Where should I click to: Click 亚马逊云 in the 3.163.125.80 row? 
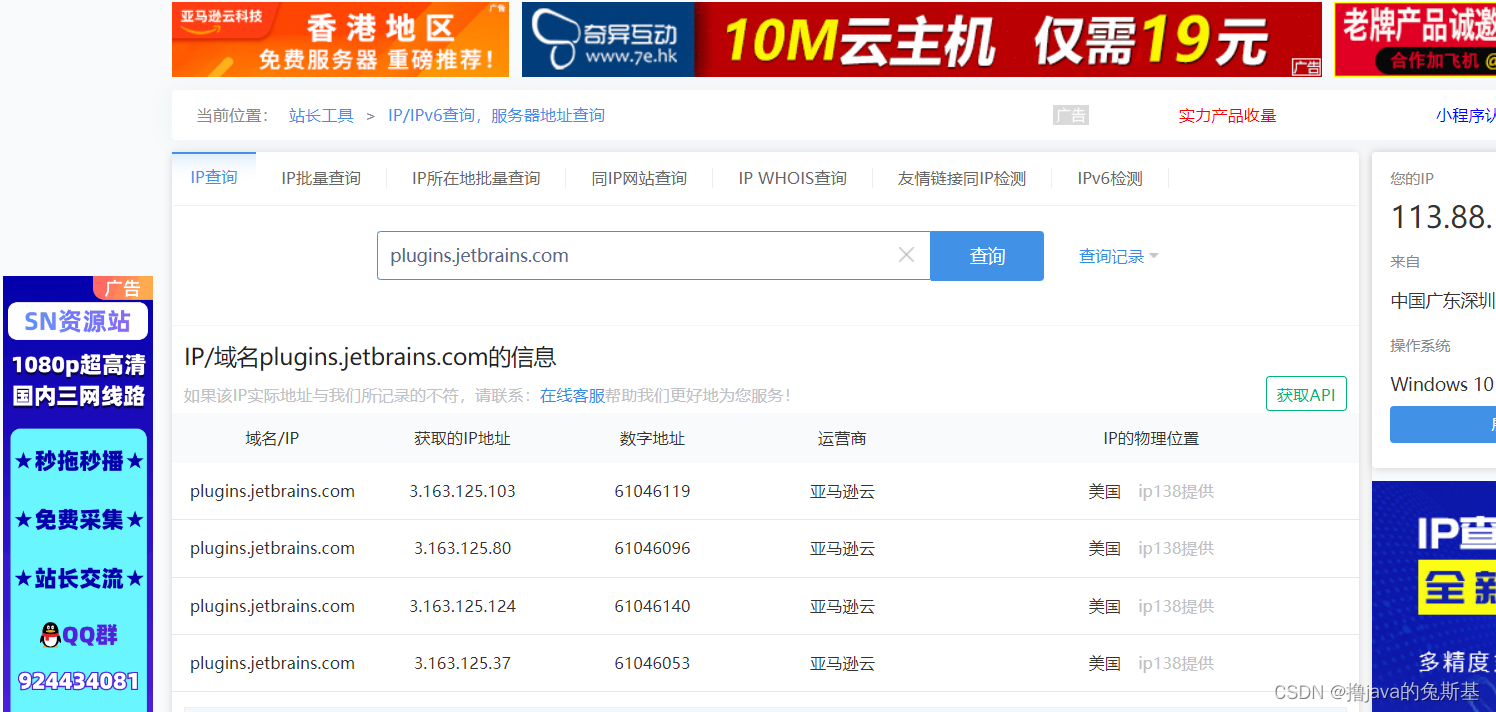click(x=842, y=548)
